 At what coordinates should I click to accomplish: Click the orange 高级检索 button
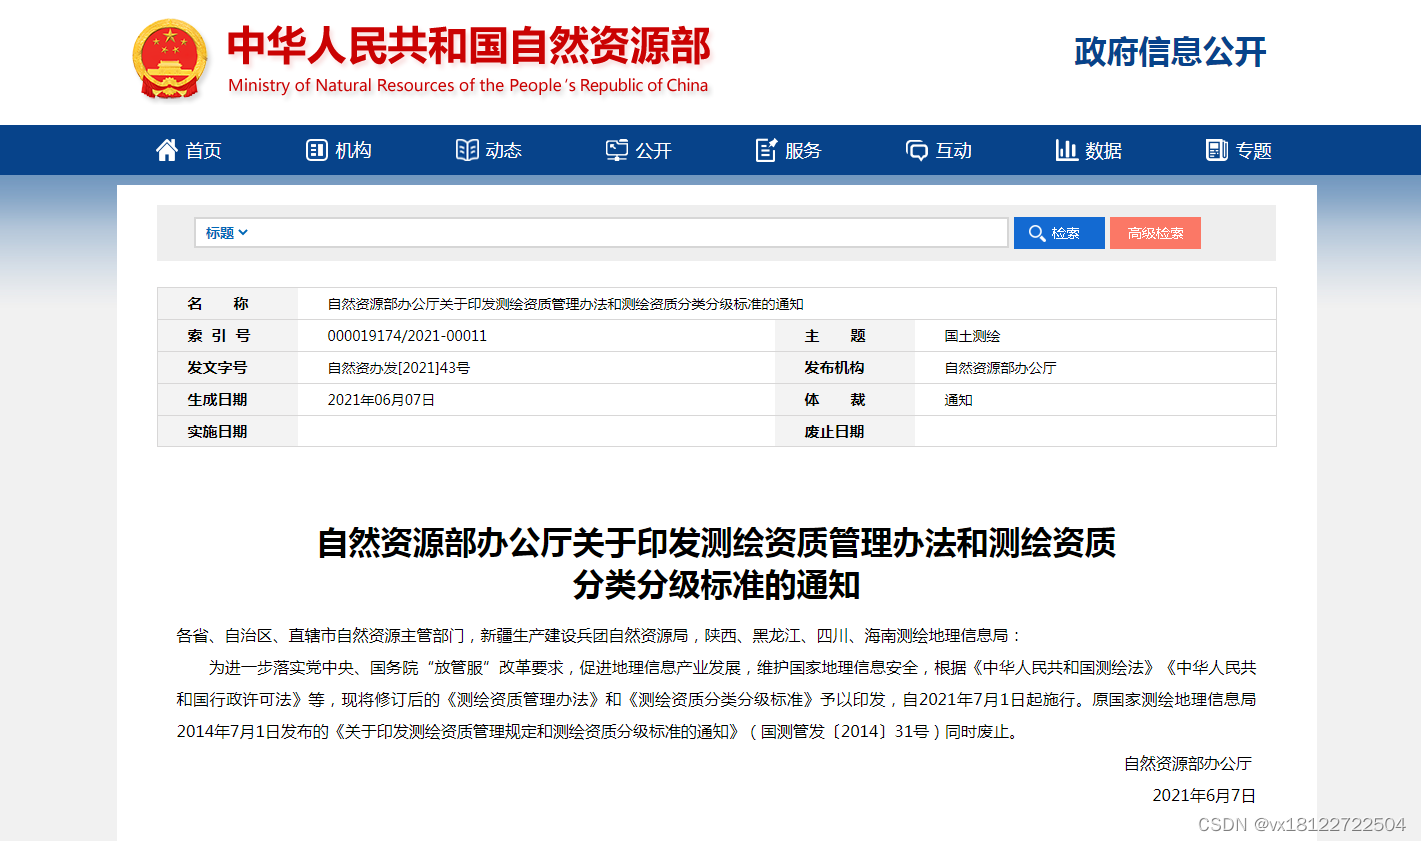1155,233
